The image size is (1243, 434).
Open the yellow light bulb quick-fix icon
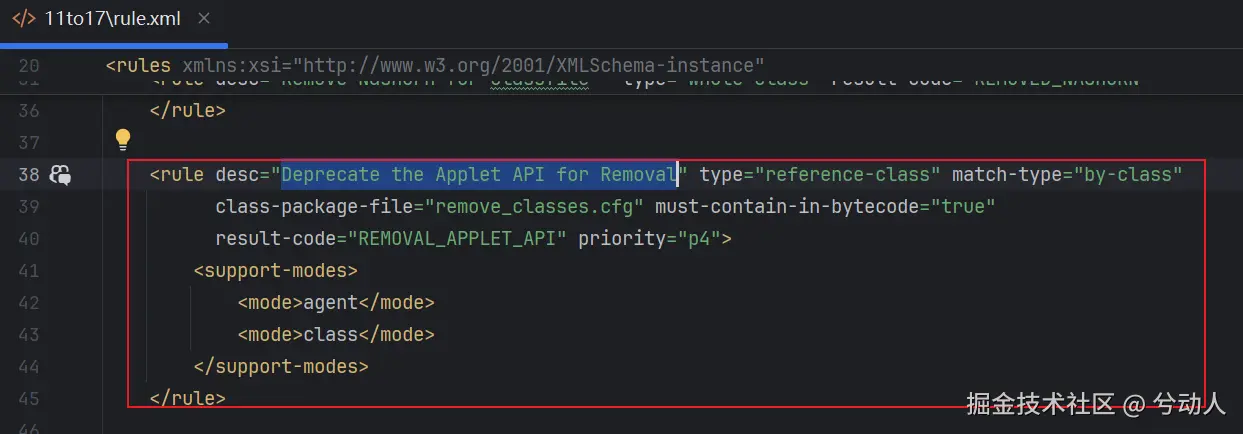pos(122,139)
